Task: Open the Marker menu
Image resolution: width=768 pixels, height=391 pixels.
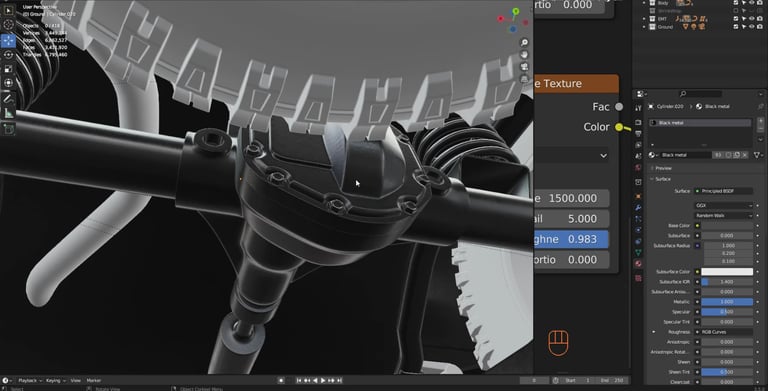Action: click(x=94, y=380)
